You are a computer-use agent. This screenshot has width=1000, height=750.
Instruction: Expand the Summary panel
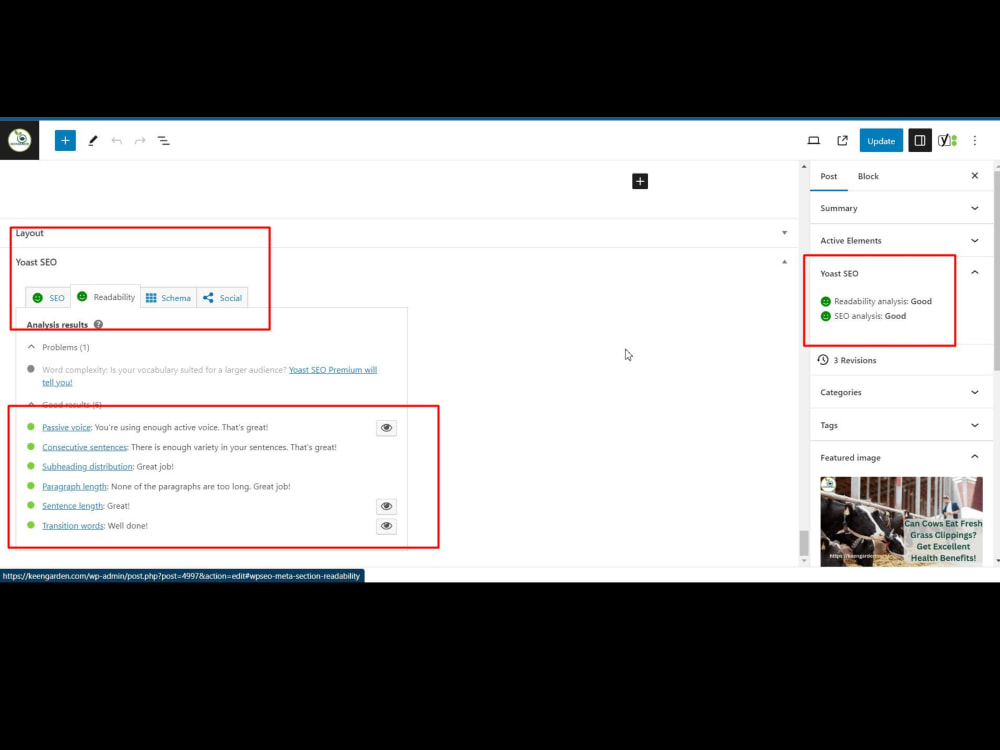click(x=901, y=208)
